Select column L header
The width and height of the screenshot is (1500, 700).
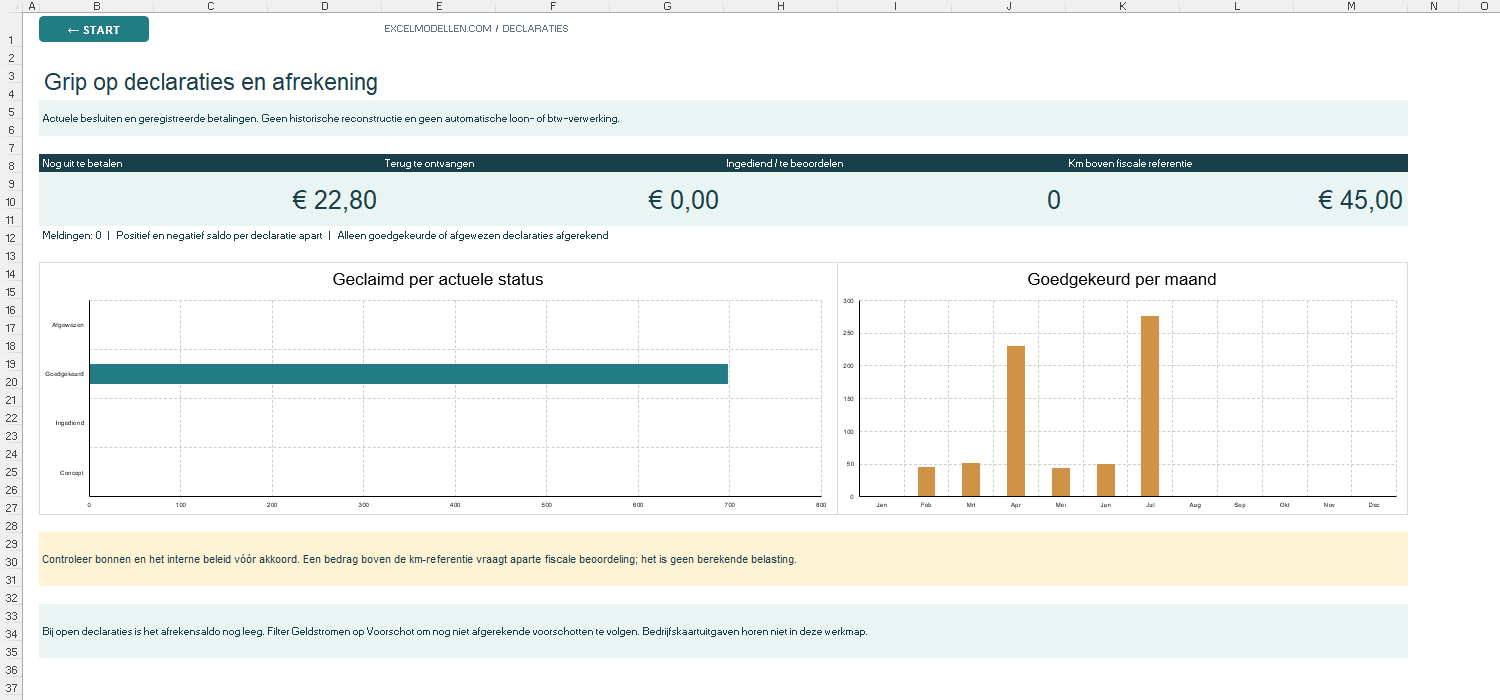tap(1236, 6)
